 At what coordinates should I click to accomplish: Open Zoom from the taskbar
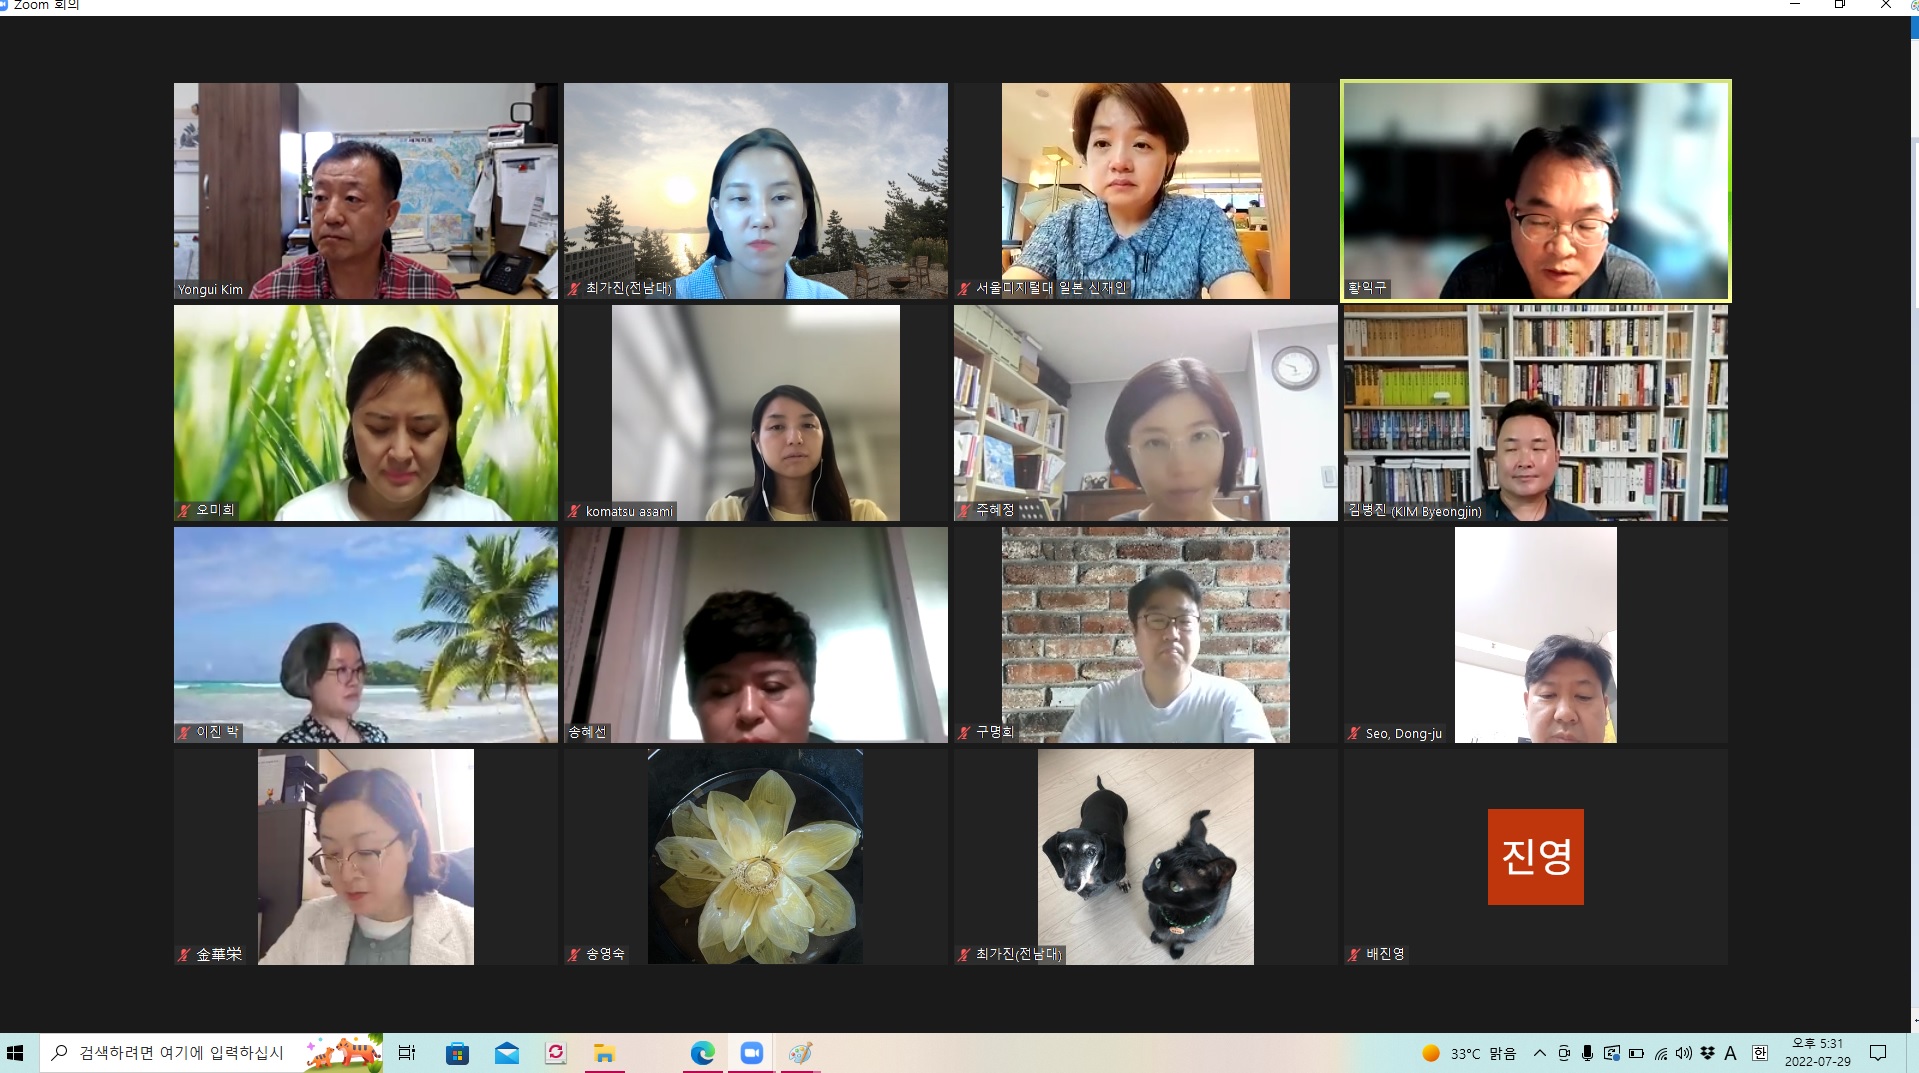coord(752,1053)
